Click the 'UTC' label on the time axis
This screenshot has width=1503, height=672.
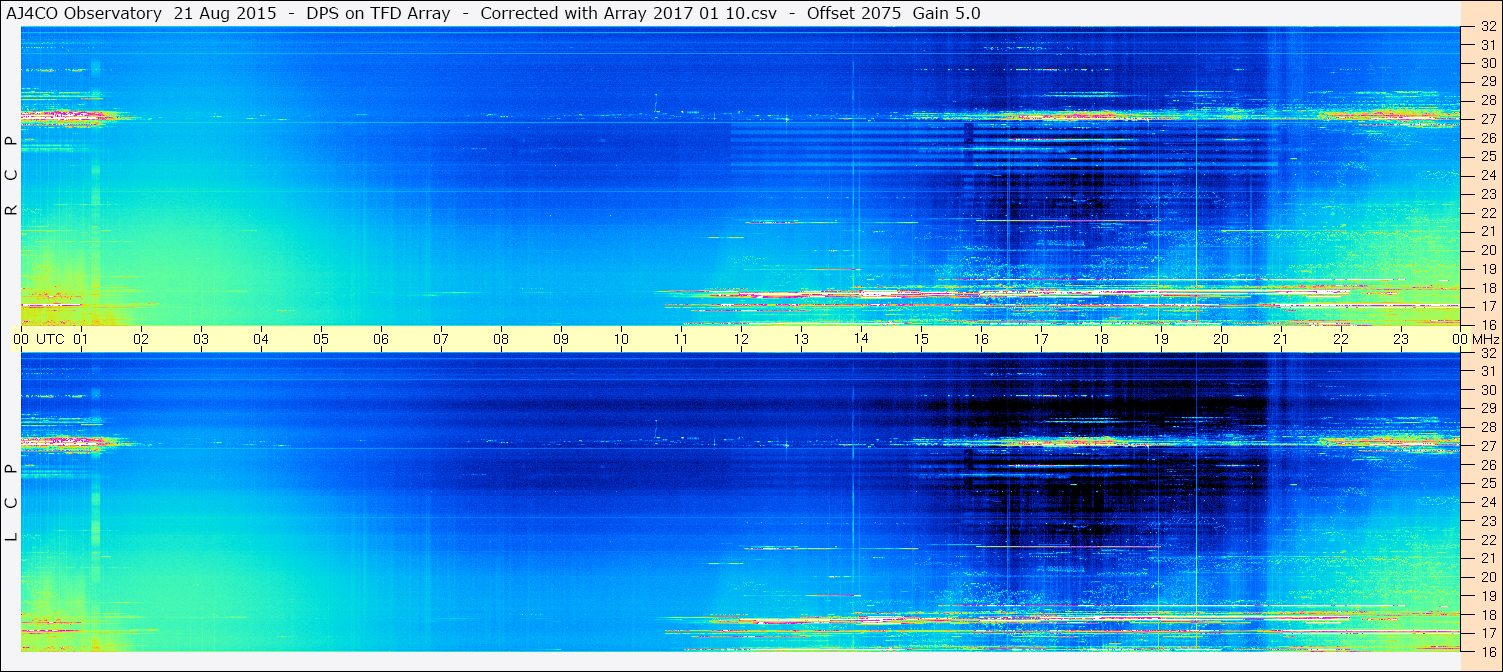coord(51,339)
